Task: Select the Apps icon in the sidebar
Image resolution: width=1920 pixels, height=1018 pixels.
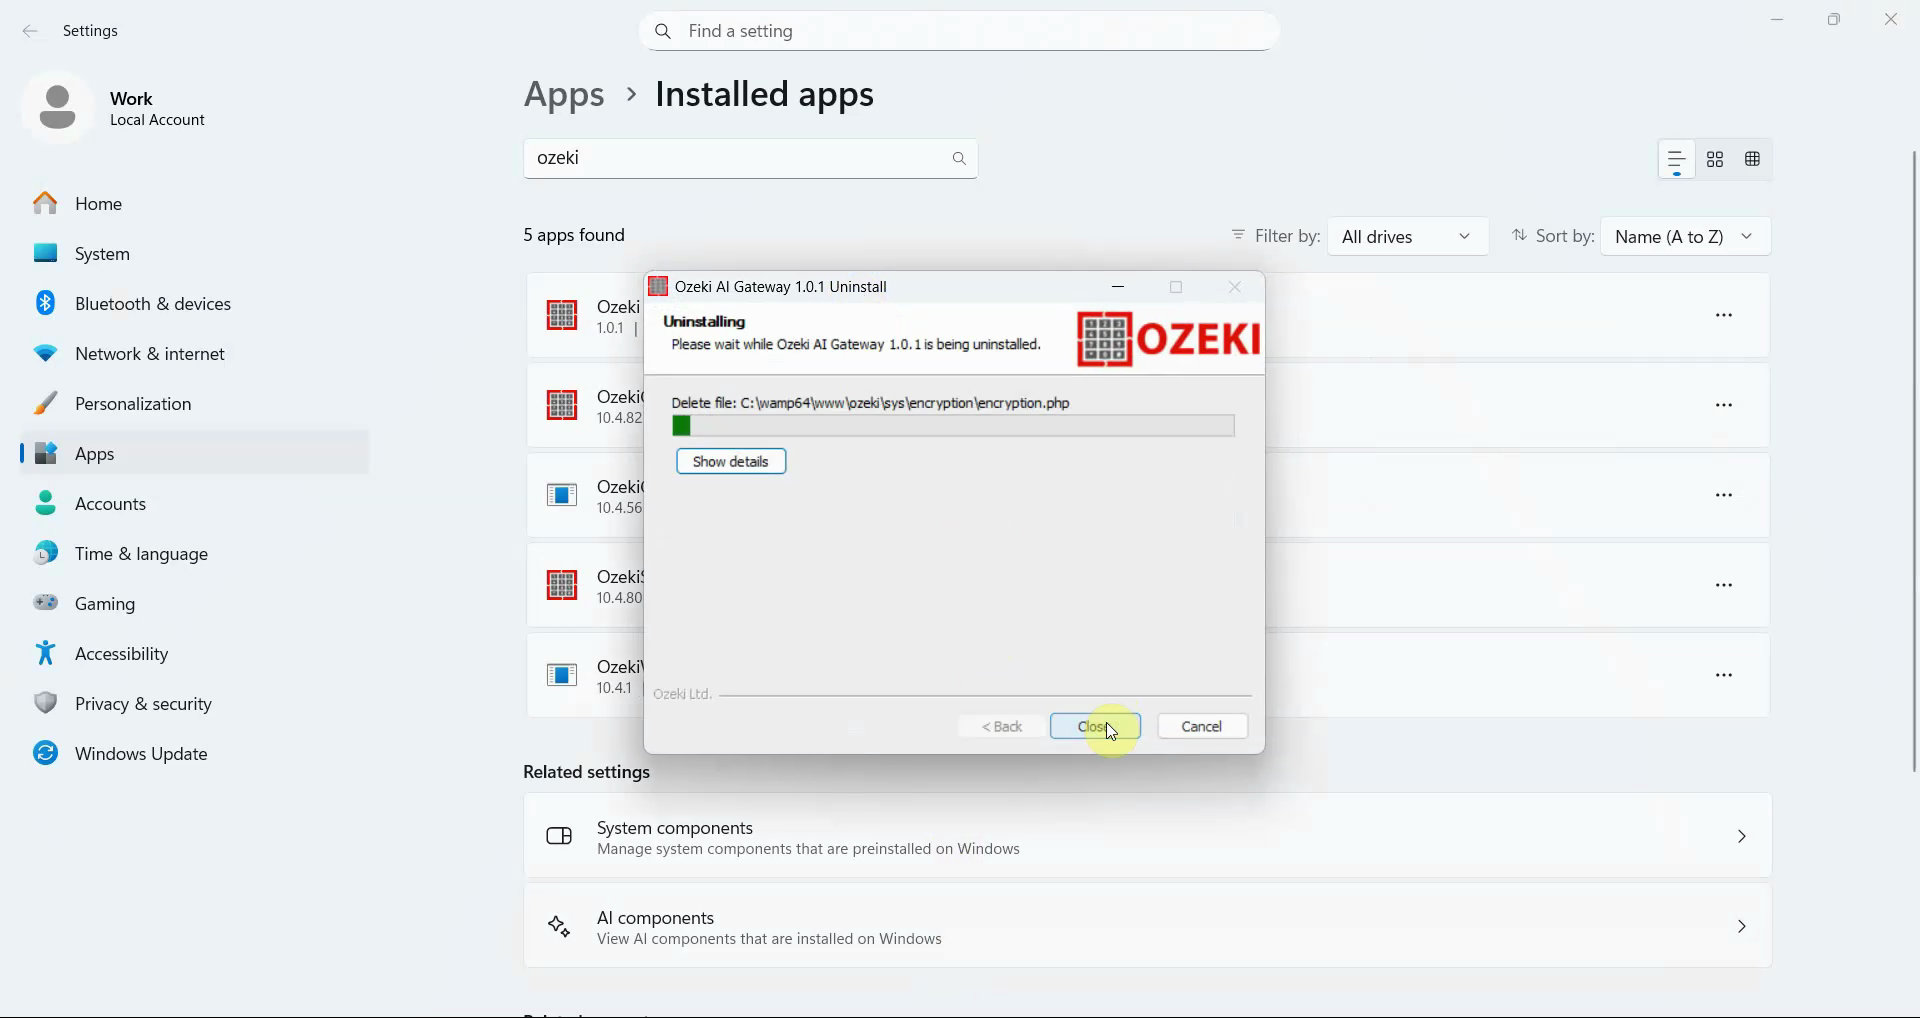Action: click(x=46, y=453)
